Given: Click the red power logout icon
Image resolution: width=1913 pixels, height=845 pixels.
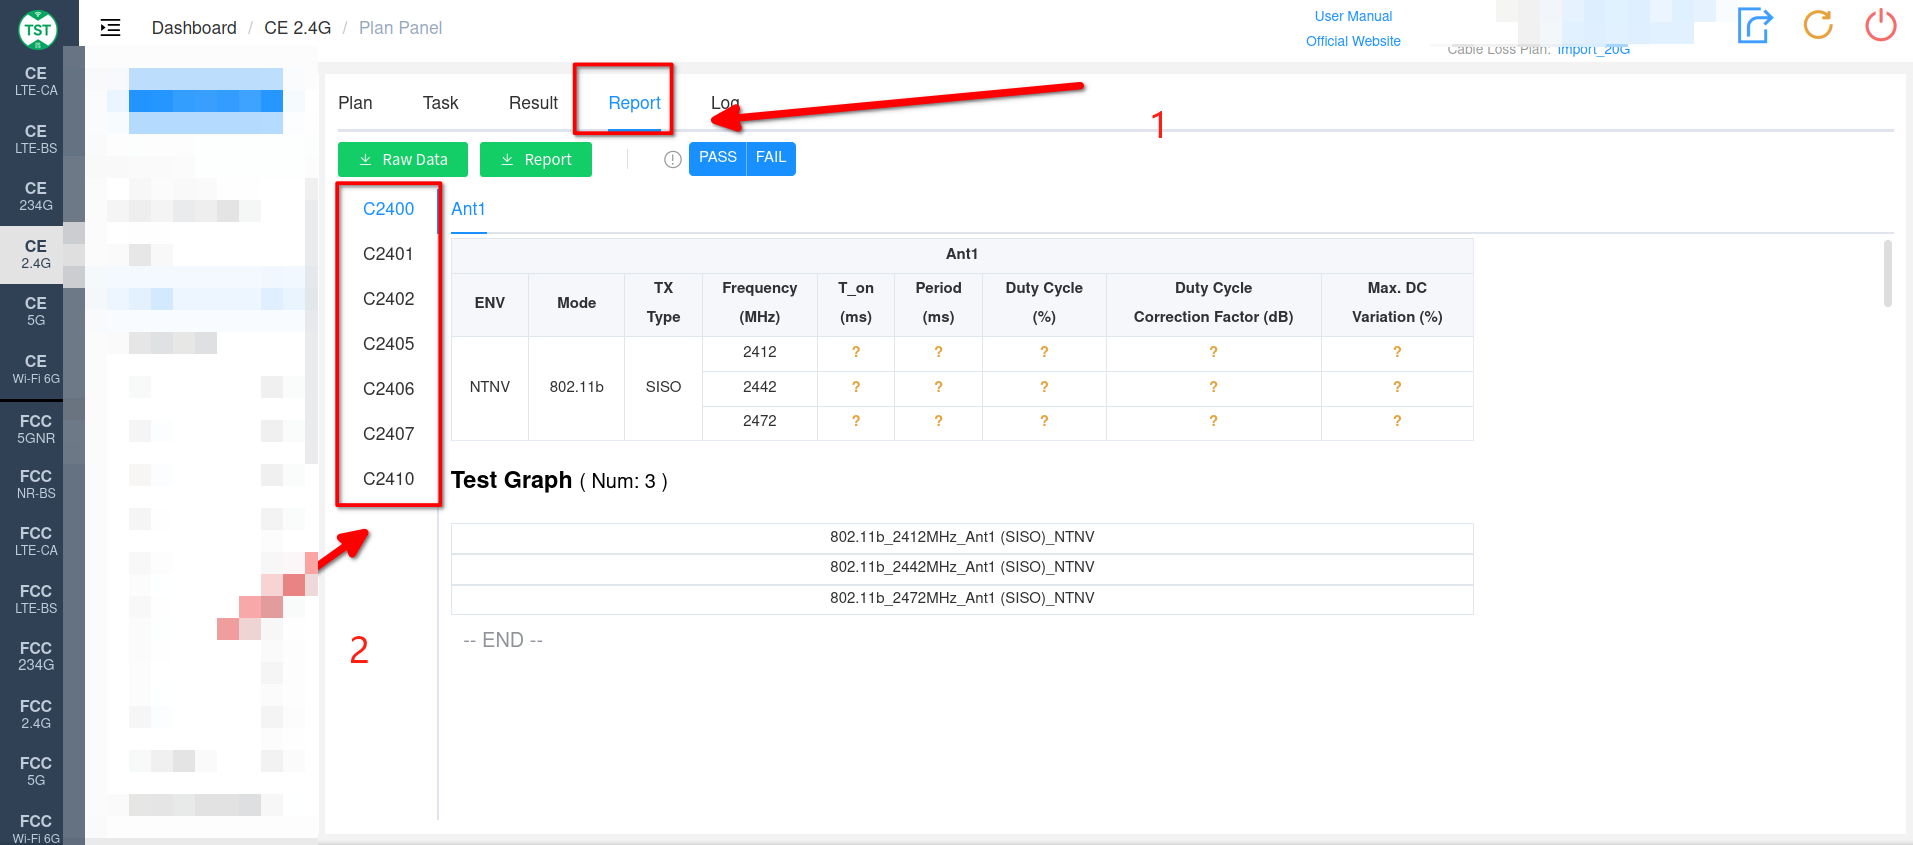Looking at the screenshot, I should tap(1881, 25).
